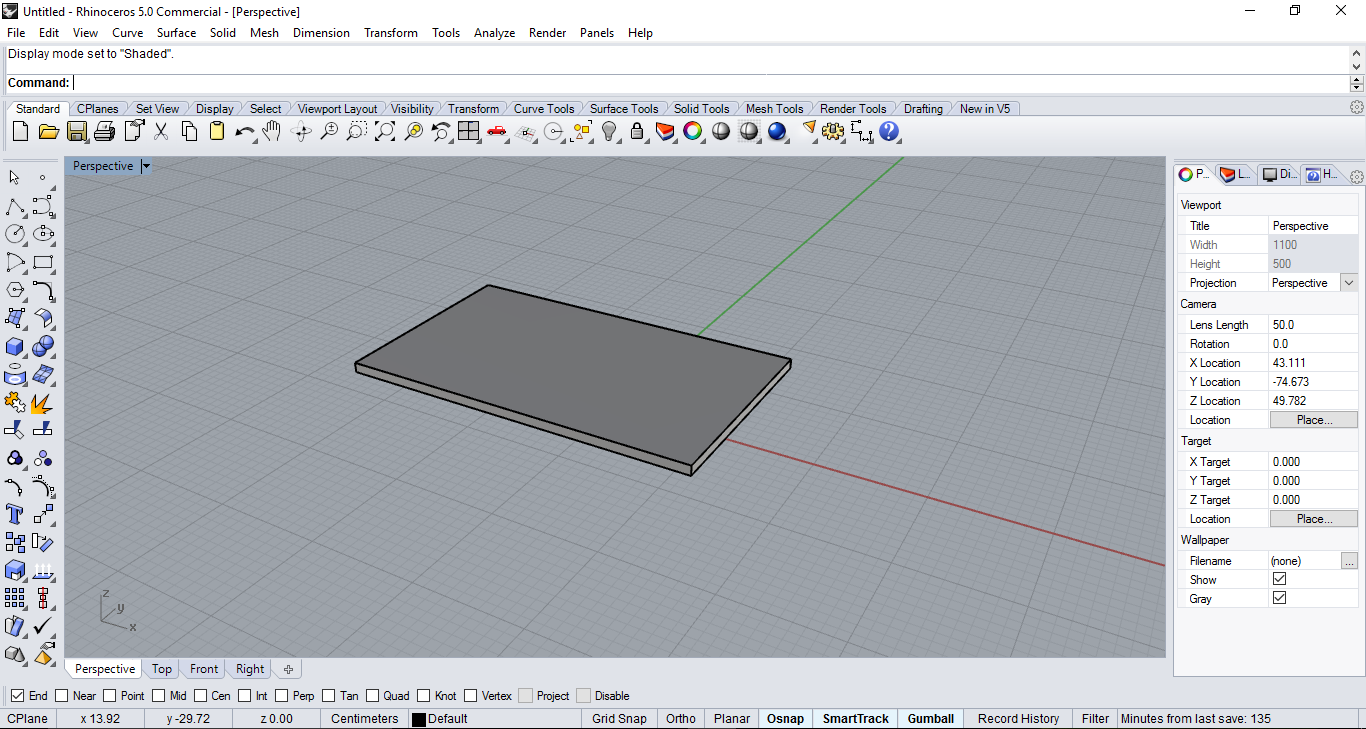Uncheck the End object snap
The height and width of the screenshot is (729, 1366).
[x=17, y=696]
